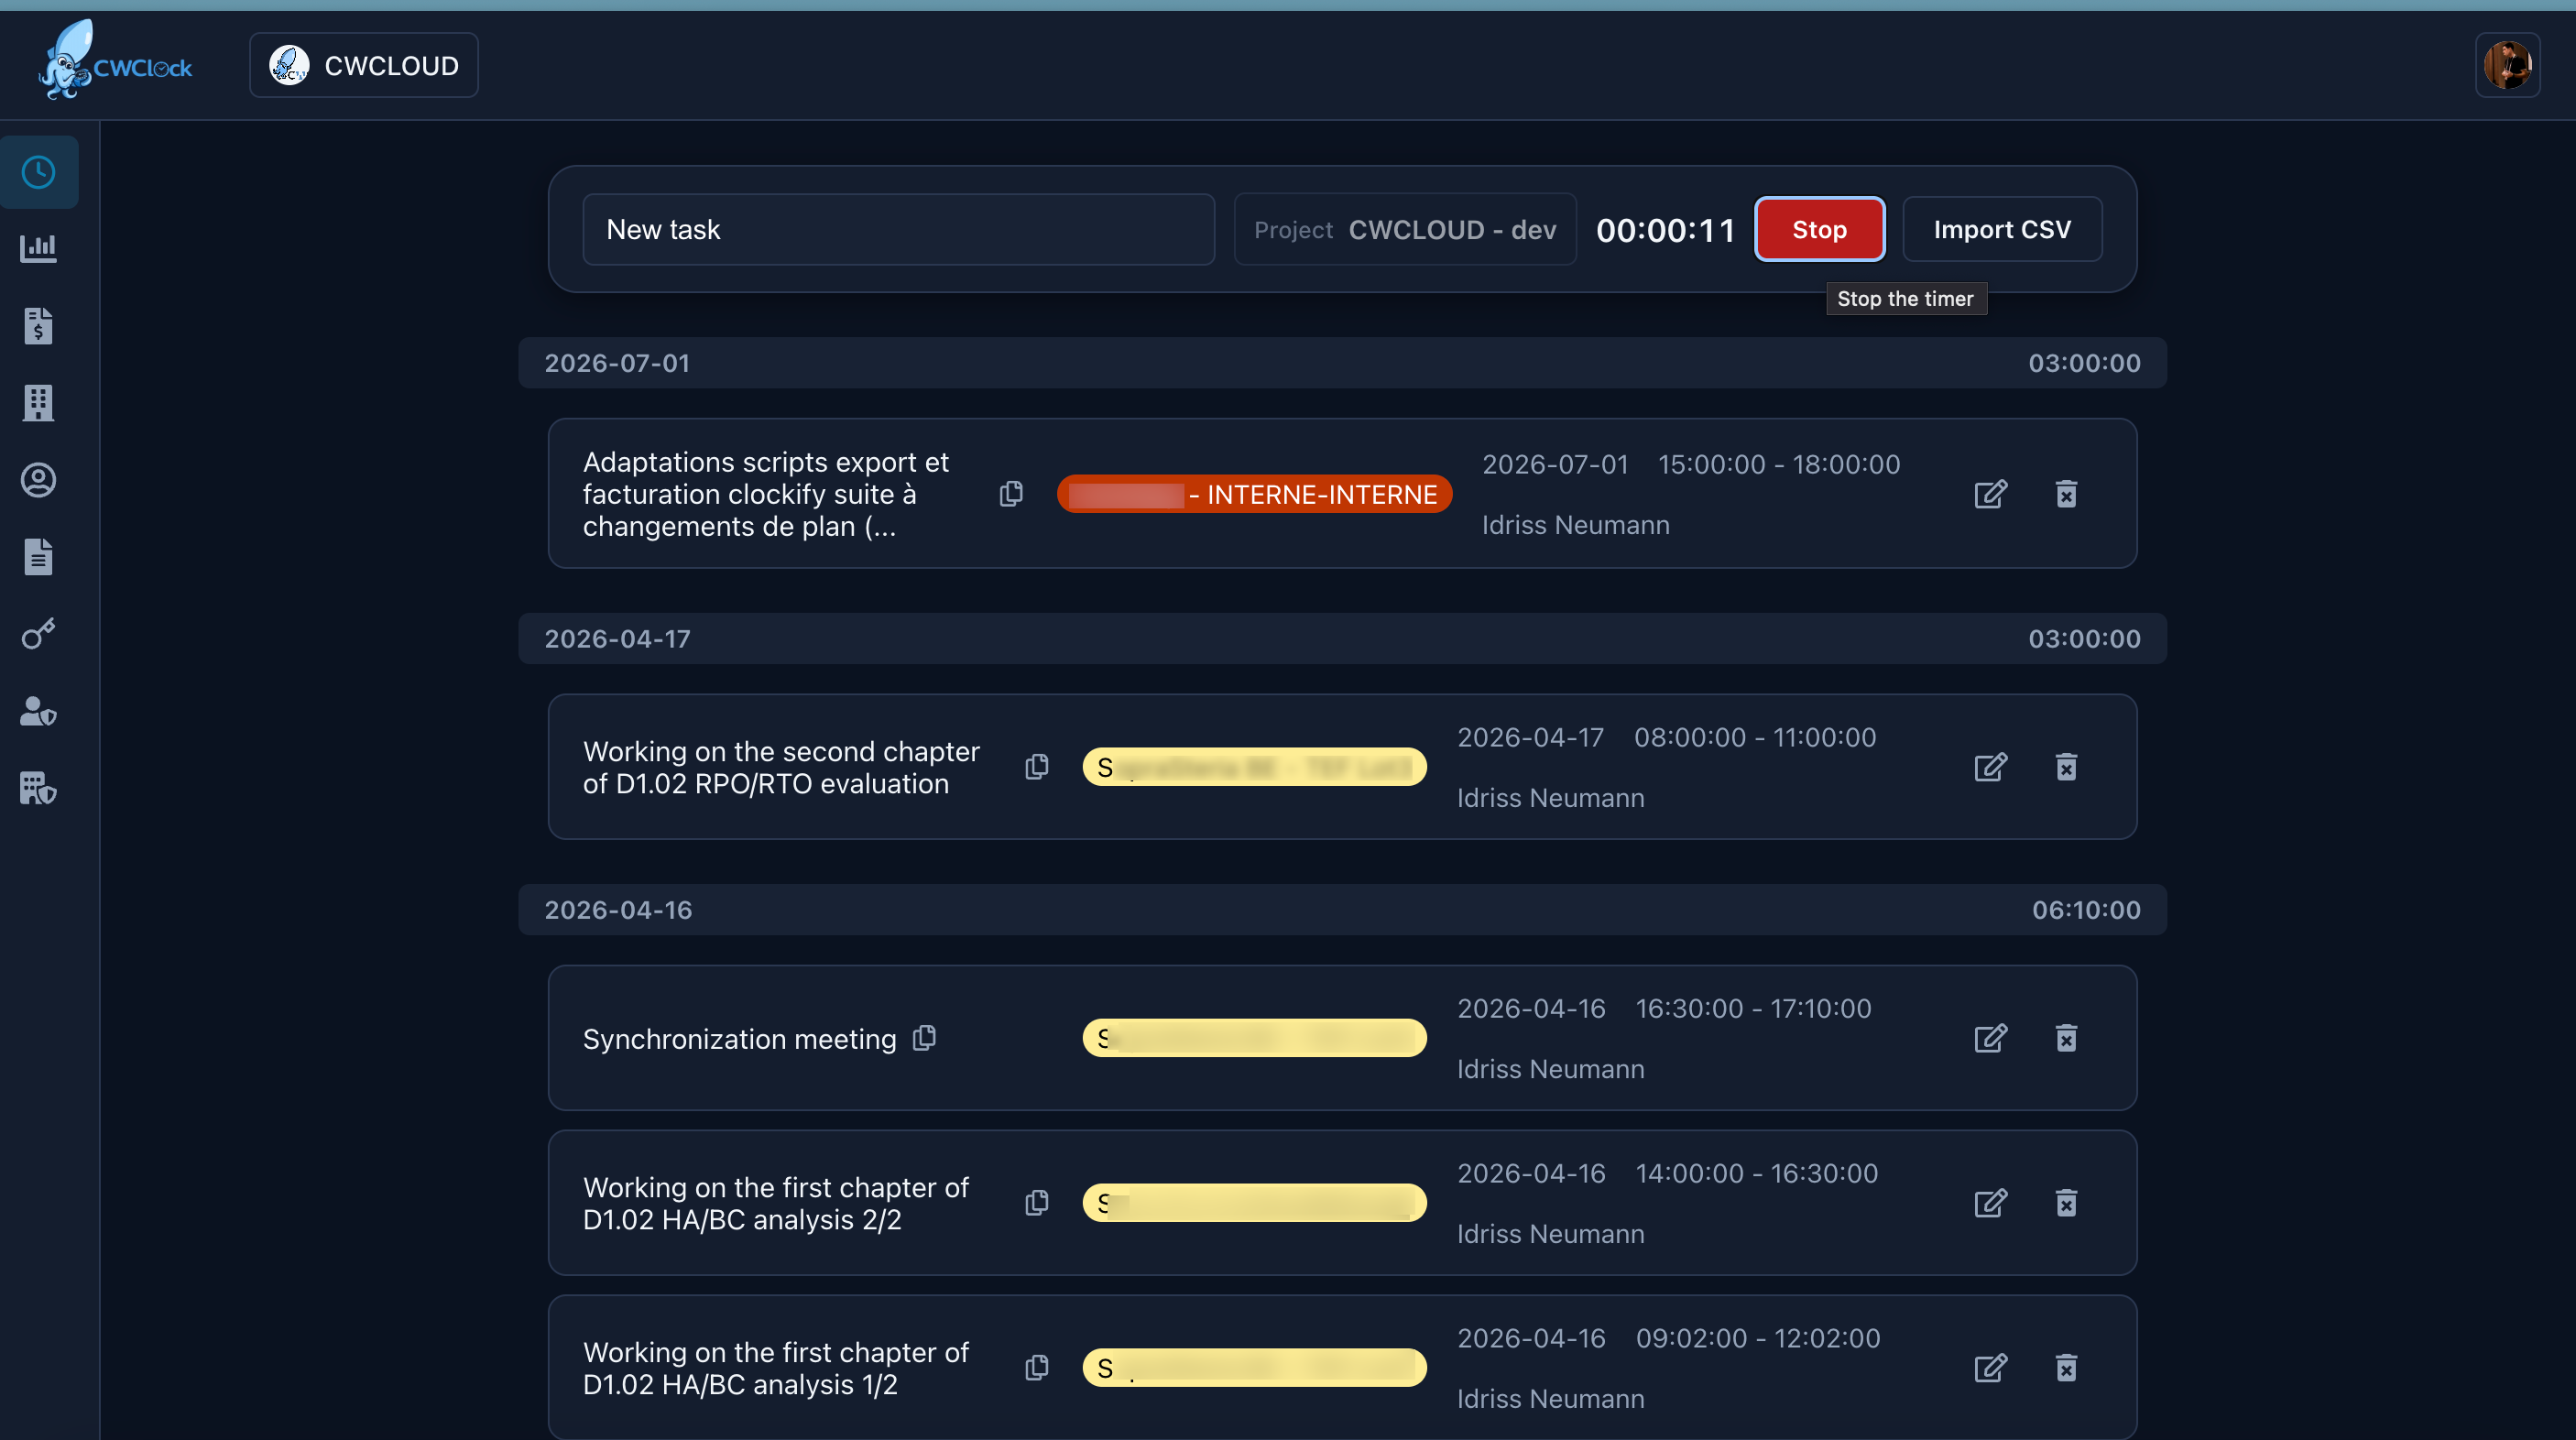The width and height of the screenshot is (2576, 1440).
Task: Open the user shield admin icon
Action: pos(38,711)
